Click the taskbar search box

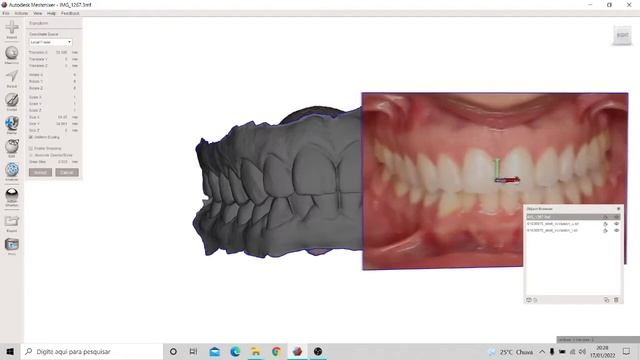[x=92, y=351]
